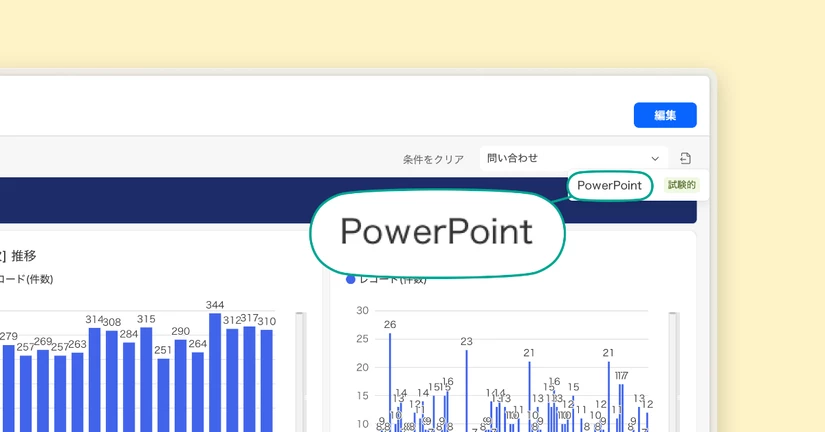Click the 290 bar value label
825x432 pixels.
[x=180, y=331]
